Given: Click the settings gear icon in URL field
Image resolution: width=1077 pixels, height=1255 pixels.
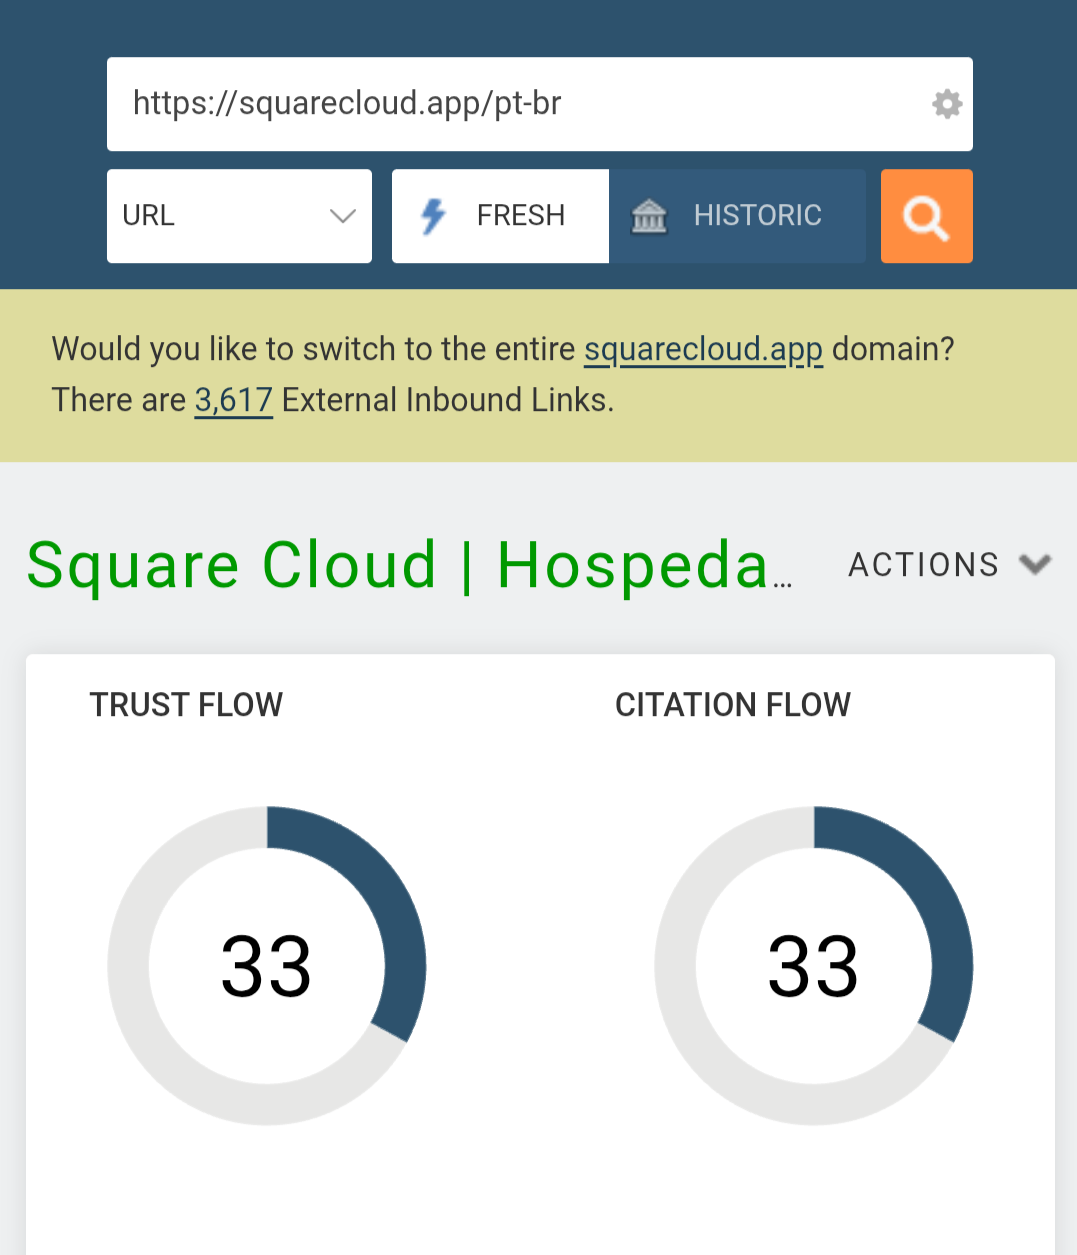Looking at the screenshot, I should pyautogui.click(x=946, y=104).
